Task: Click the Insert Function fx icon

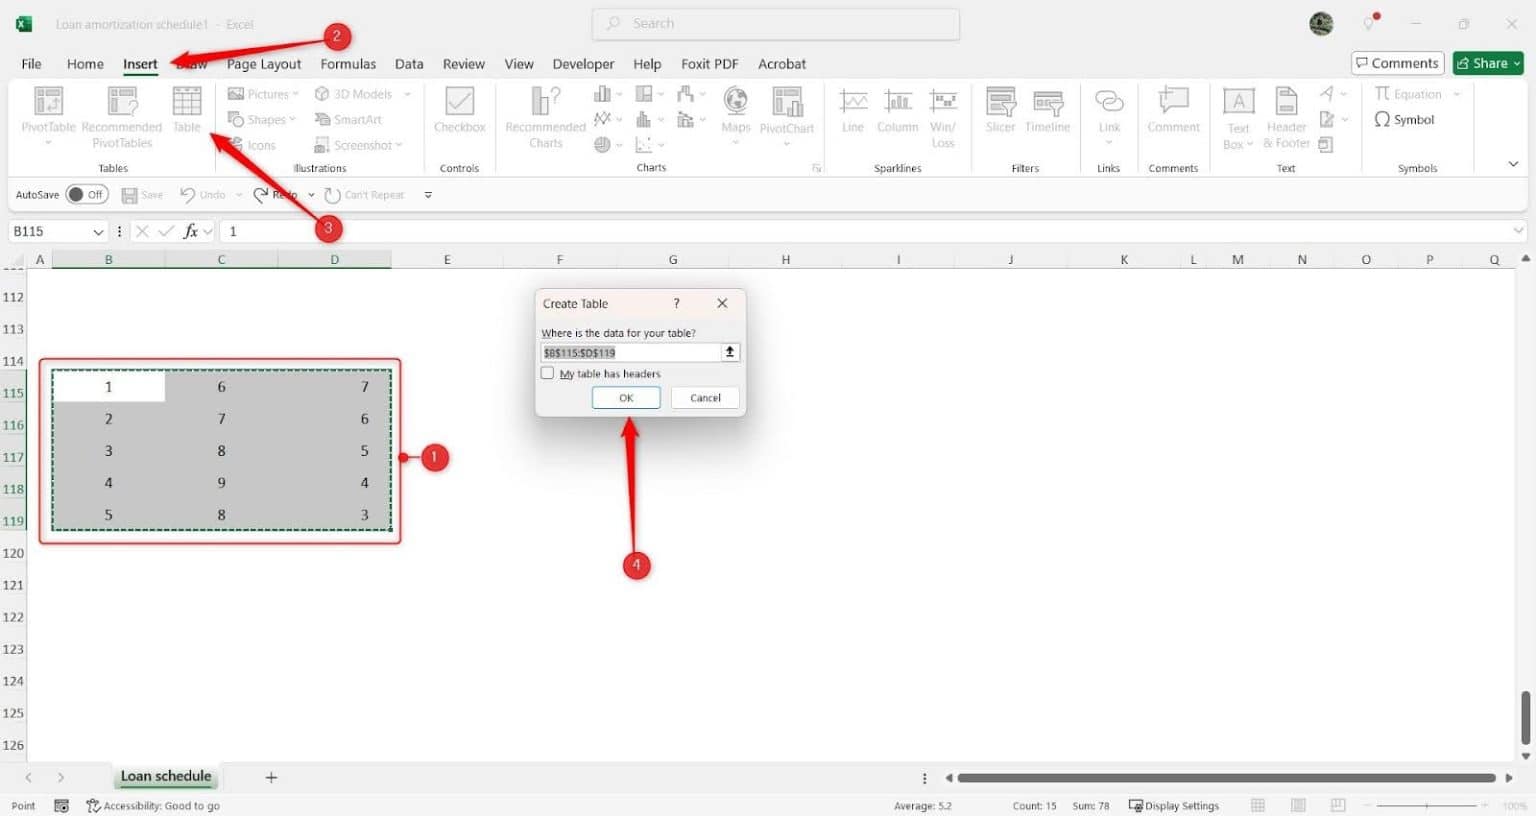Action: (x=189, y=231)
